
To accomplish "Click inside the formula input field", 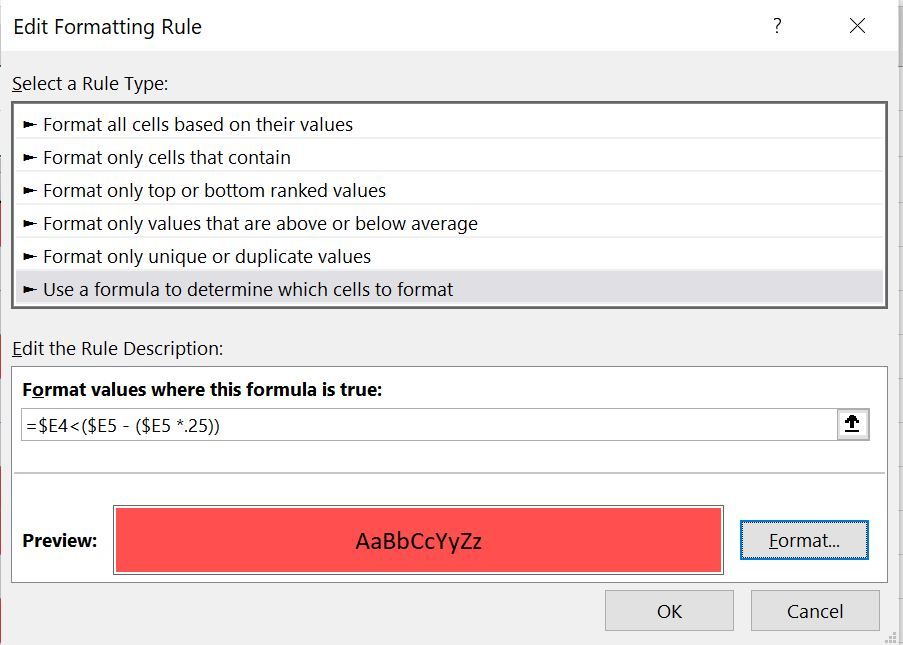I will 400,423.
